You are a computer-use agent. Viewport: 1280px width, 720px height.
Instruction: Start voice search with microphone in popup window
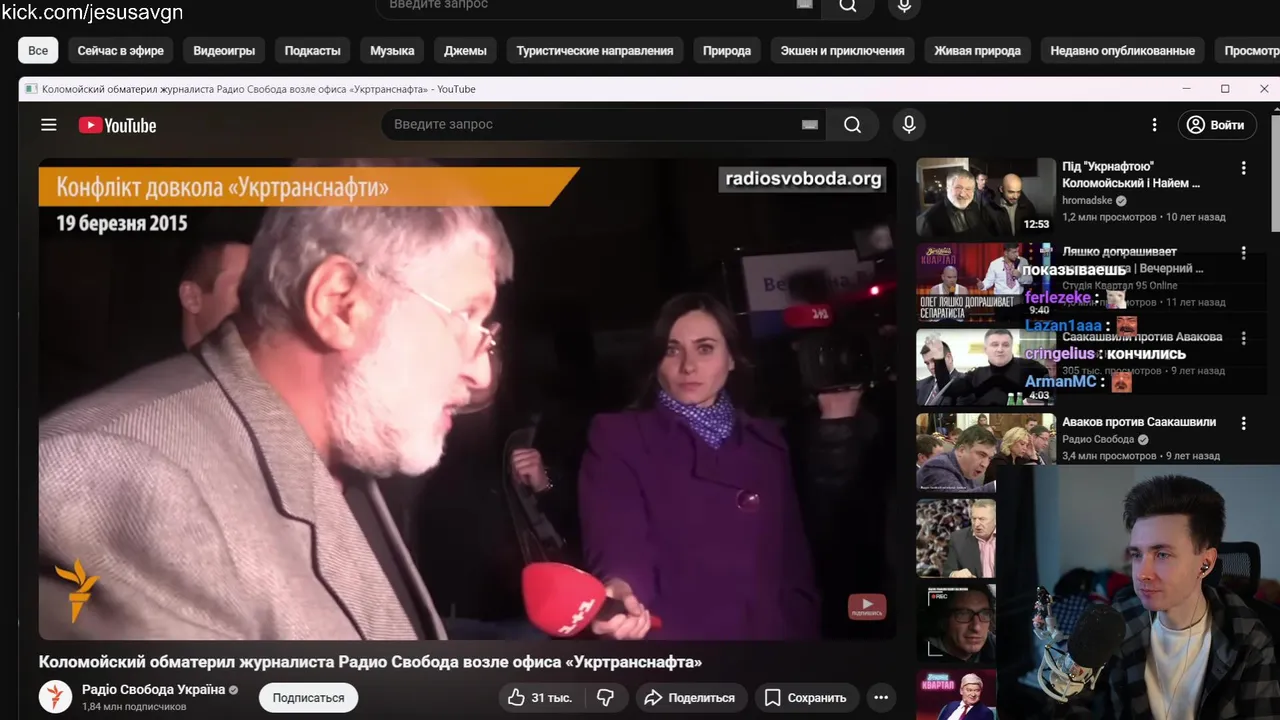[908, 125]
